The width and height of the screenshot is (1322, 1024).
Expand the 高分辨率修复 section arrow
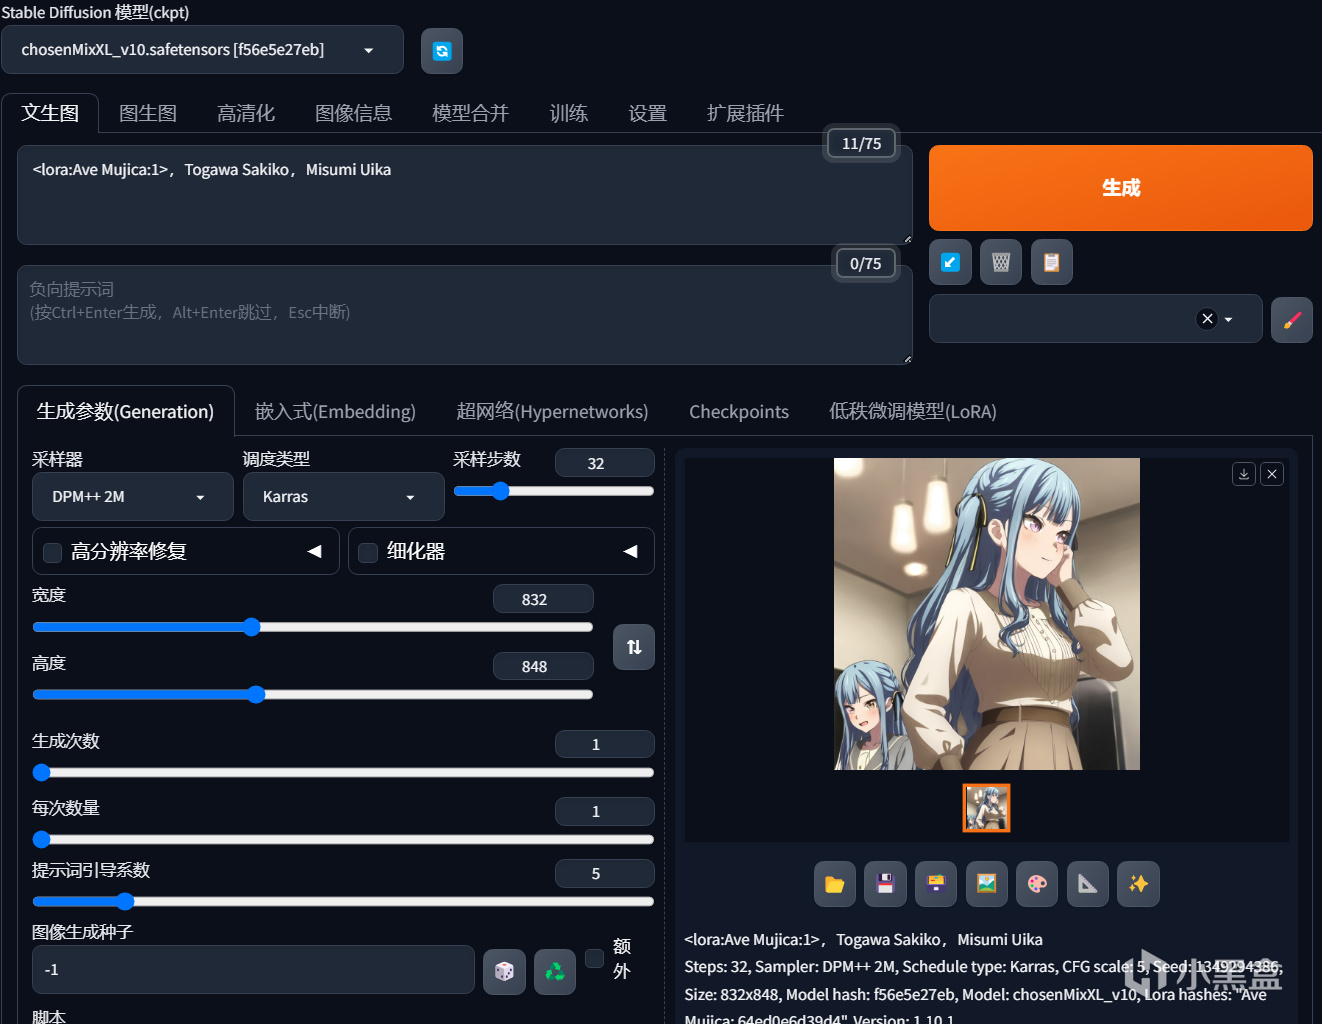tap(314, 551)
